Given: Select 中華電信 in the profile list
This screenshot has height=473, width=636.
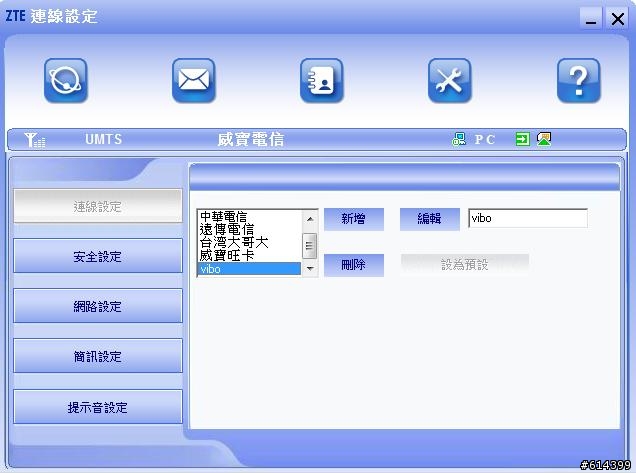Looking at the screenshot, I should pyautogui.click(x=249, y=217).
